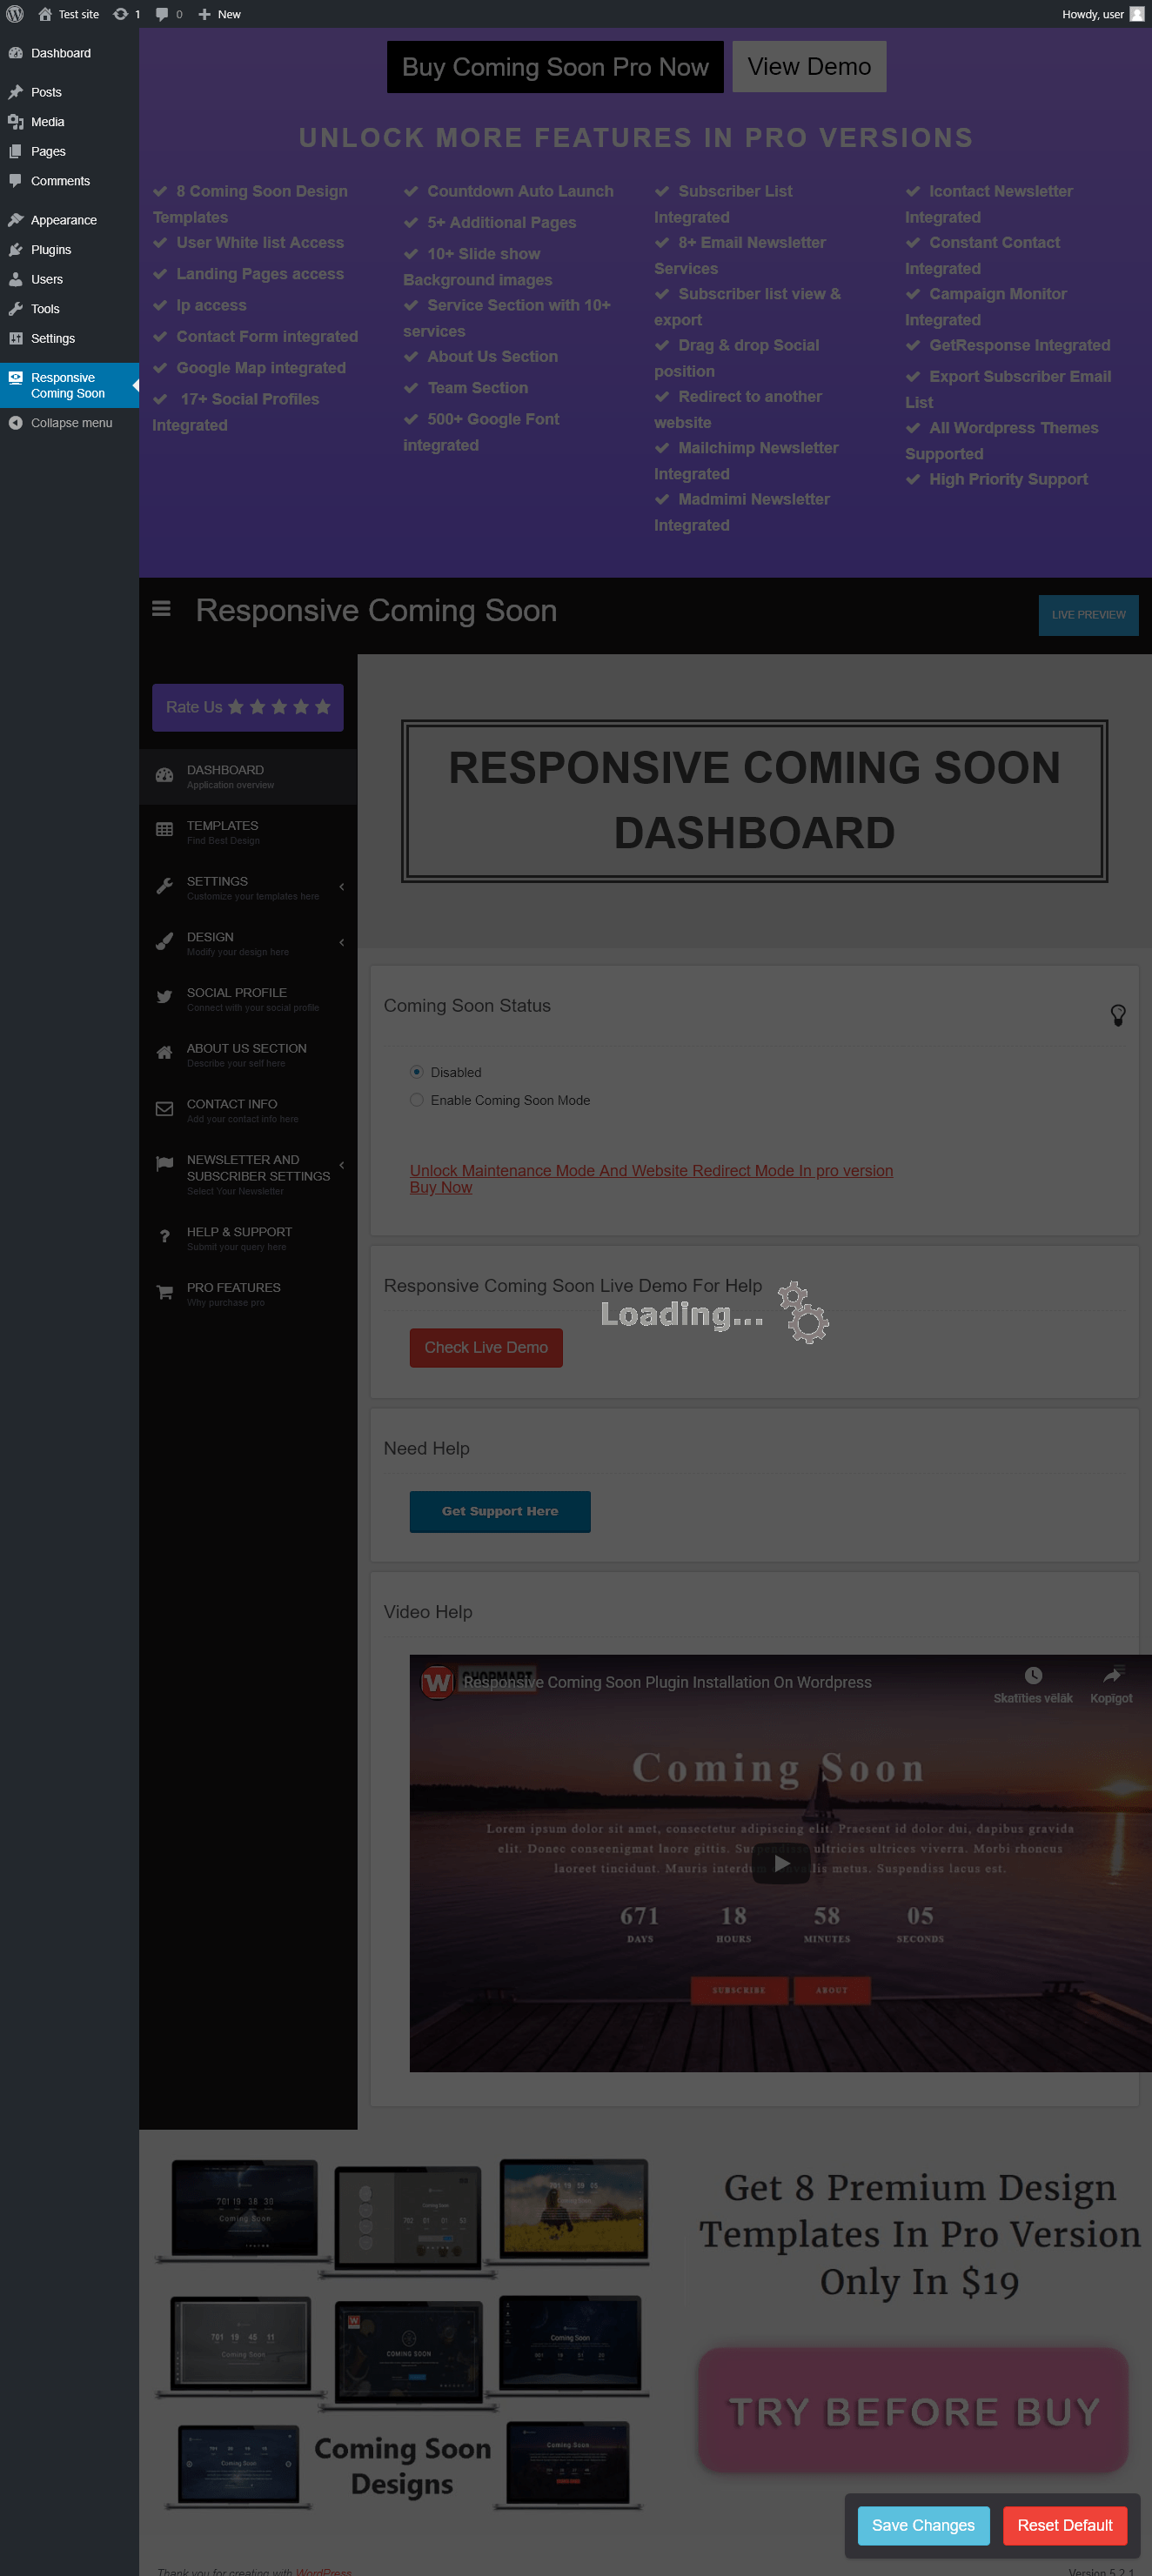Click the user avatar in admin bar
The width and height of the screenshot is (1152, 2576).
1137,14
